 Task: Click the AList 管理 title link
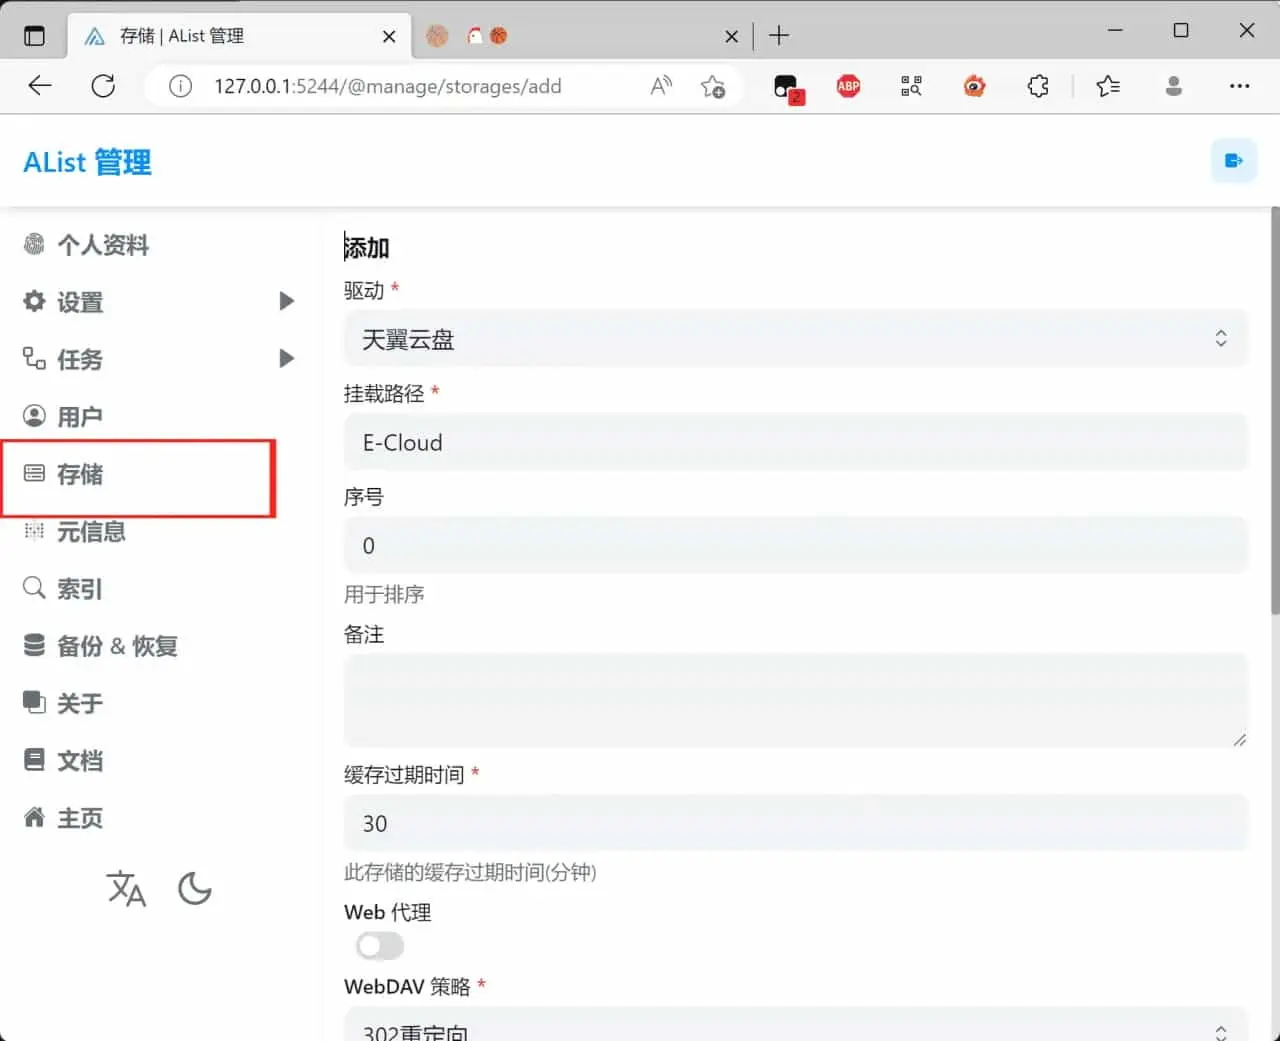(88, 162)
